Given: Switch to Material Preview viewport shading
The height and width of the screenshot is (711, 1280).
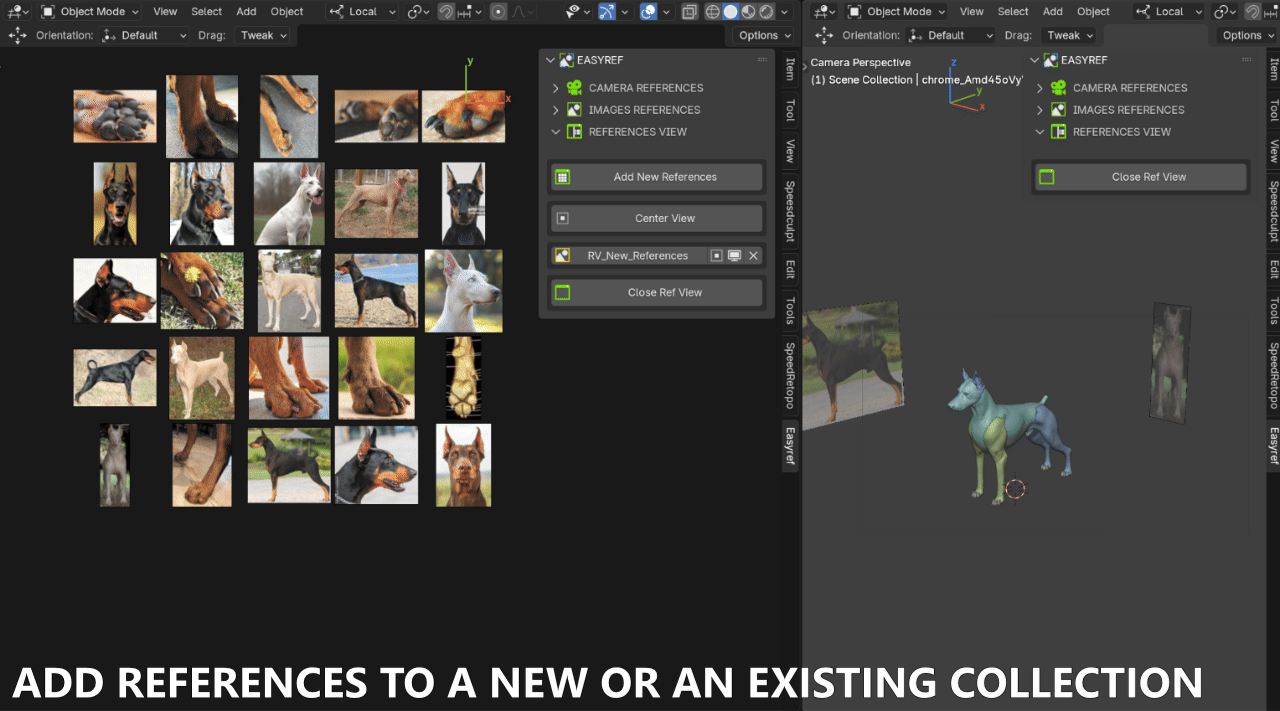Looking at the screenshot, I should (x=748, y=11).
